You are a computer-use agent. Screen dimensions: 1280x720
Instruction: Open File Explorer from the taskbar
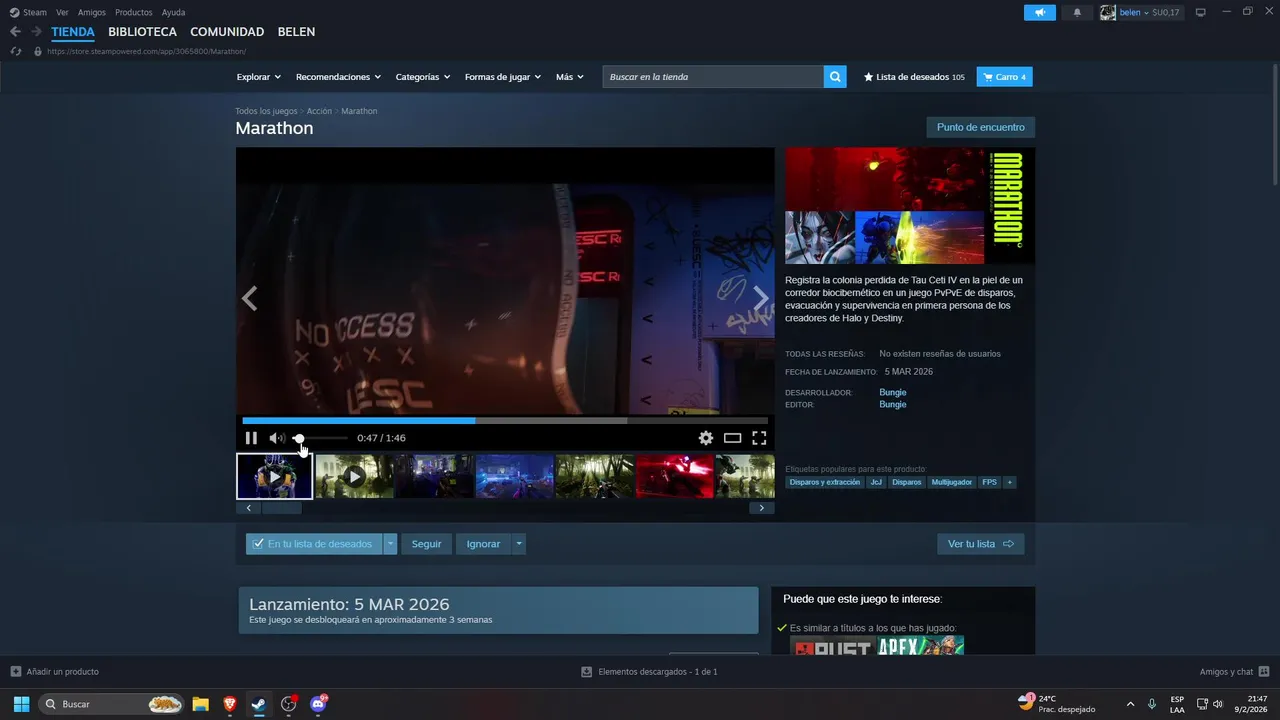click(x=200, y=704)
